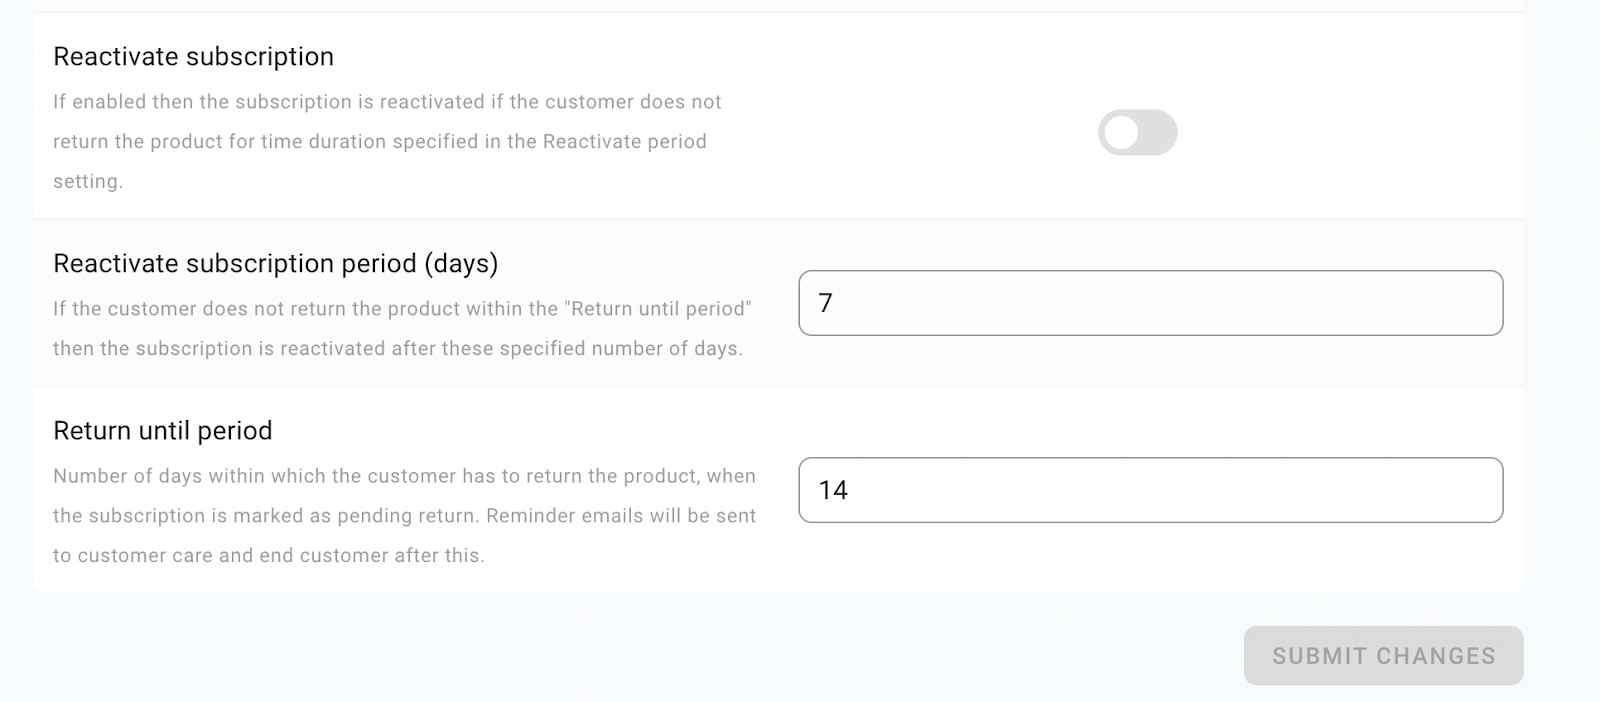Click the "Number of days within which" description line
This screenshot has height=702, width=1600.
point(404,476)
